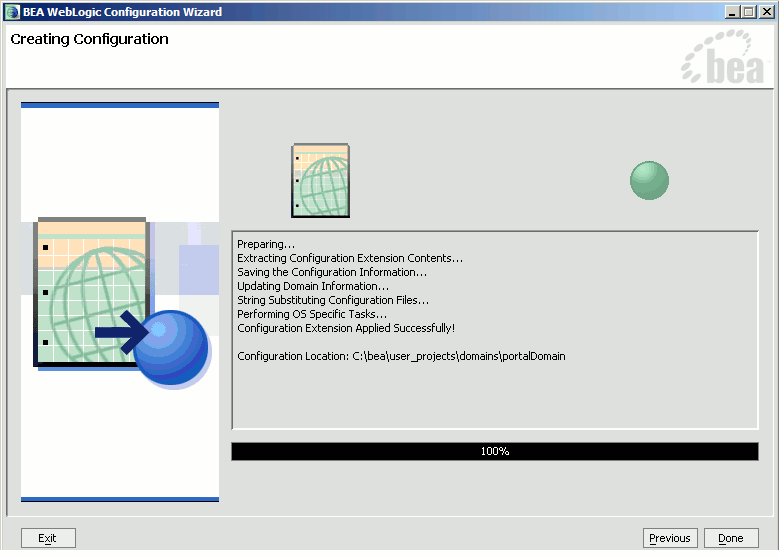
Task: Click 'String Substituting Configuration Files...' line
Action: click(333, 300)
